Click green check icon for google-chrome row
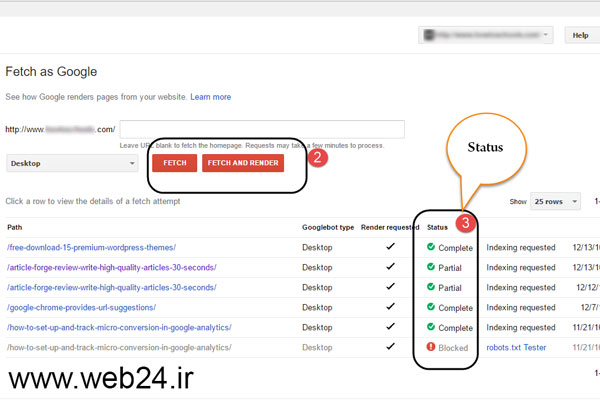This screenshot has width=600, height=400. click(431, 307)
